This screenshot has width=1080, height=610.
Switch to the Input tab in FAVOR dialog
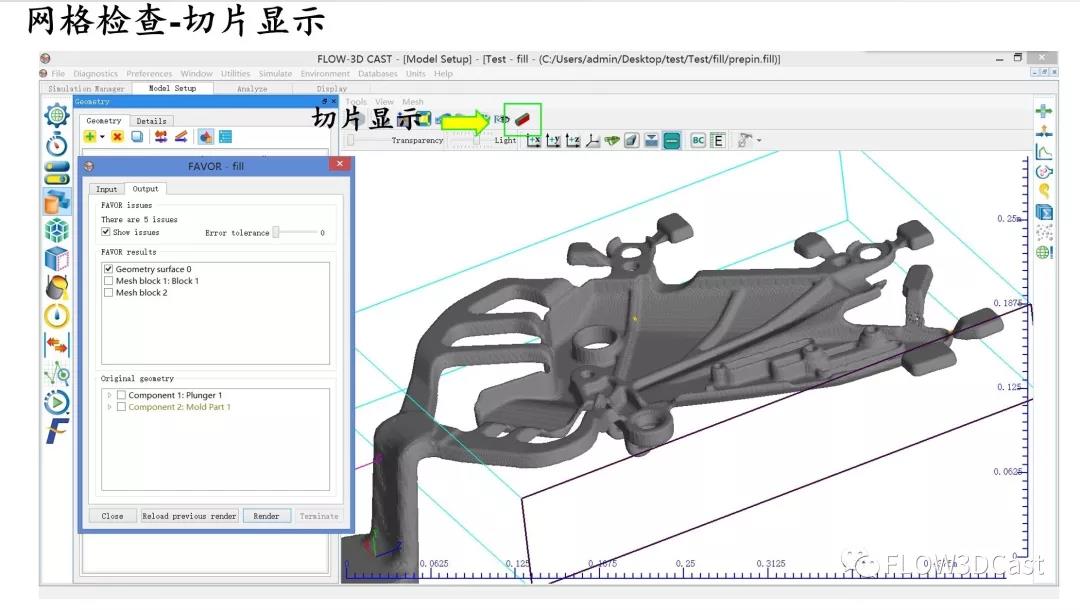[x=106, y=189]
